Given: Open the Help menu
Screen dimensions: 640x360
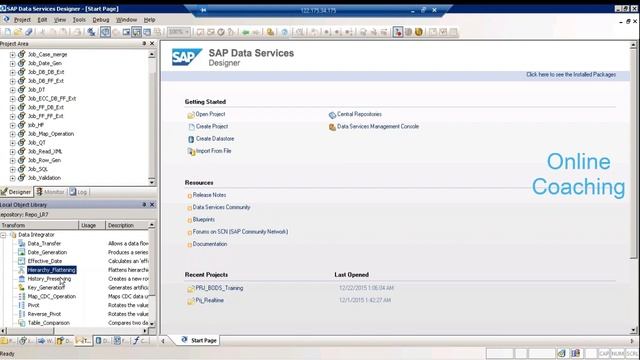Looking at the screenshot, I should click(149, 20).
